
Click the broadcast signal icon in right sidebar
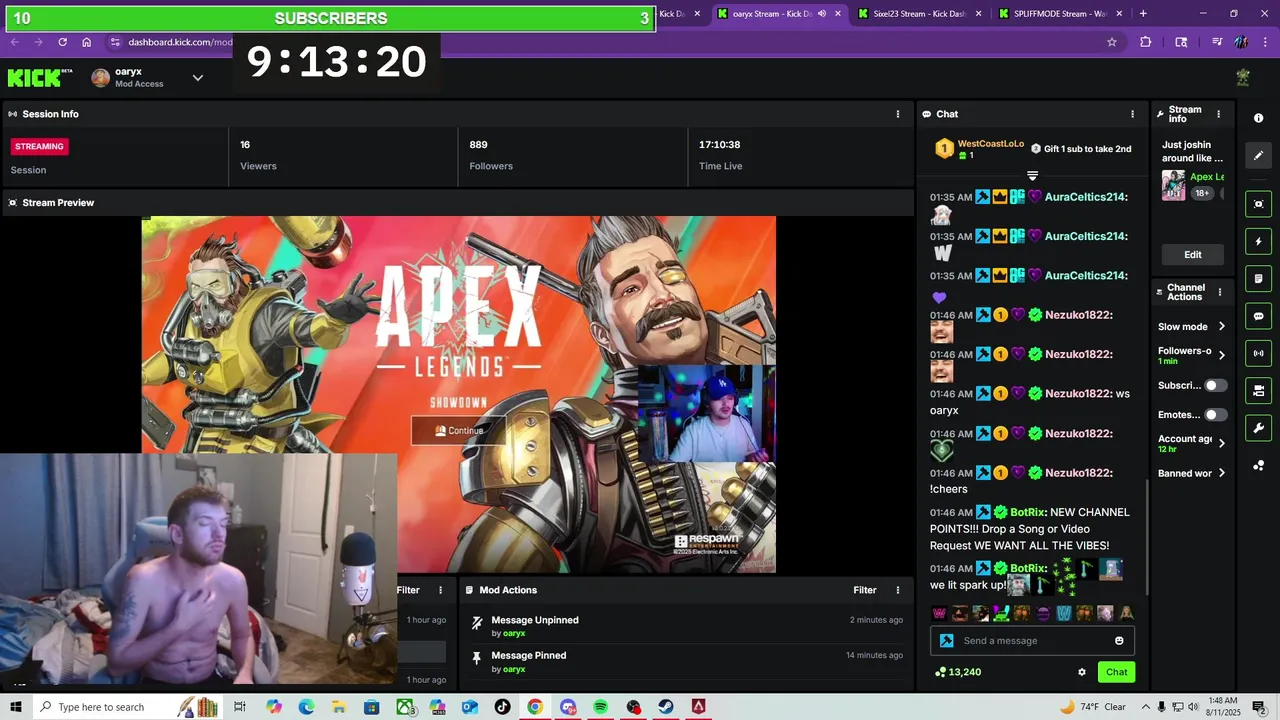tap(1258, 353)
